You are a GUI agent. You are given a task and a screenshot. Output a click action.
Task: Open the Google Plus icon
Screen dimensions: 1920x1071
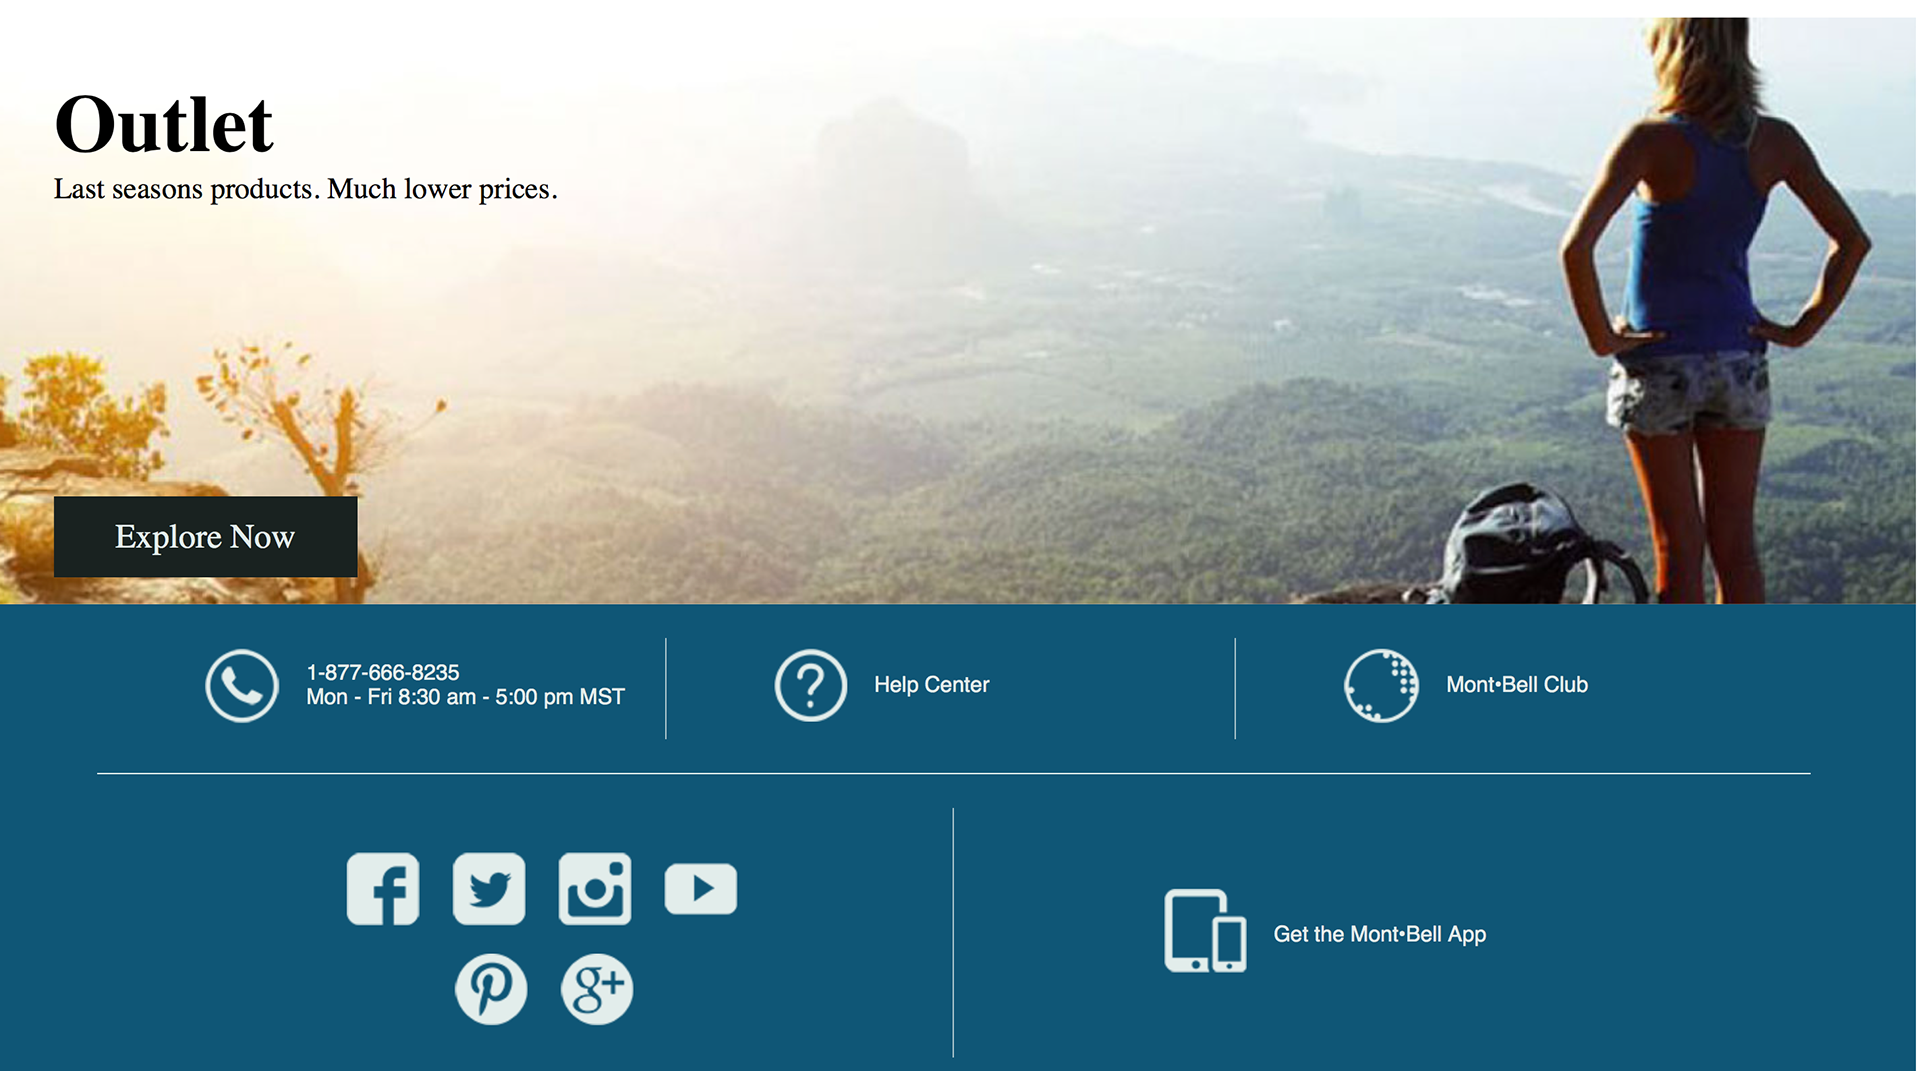tap(597, 989)
